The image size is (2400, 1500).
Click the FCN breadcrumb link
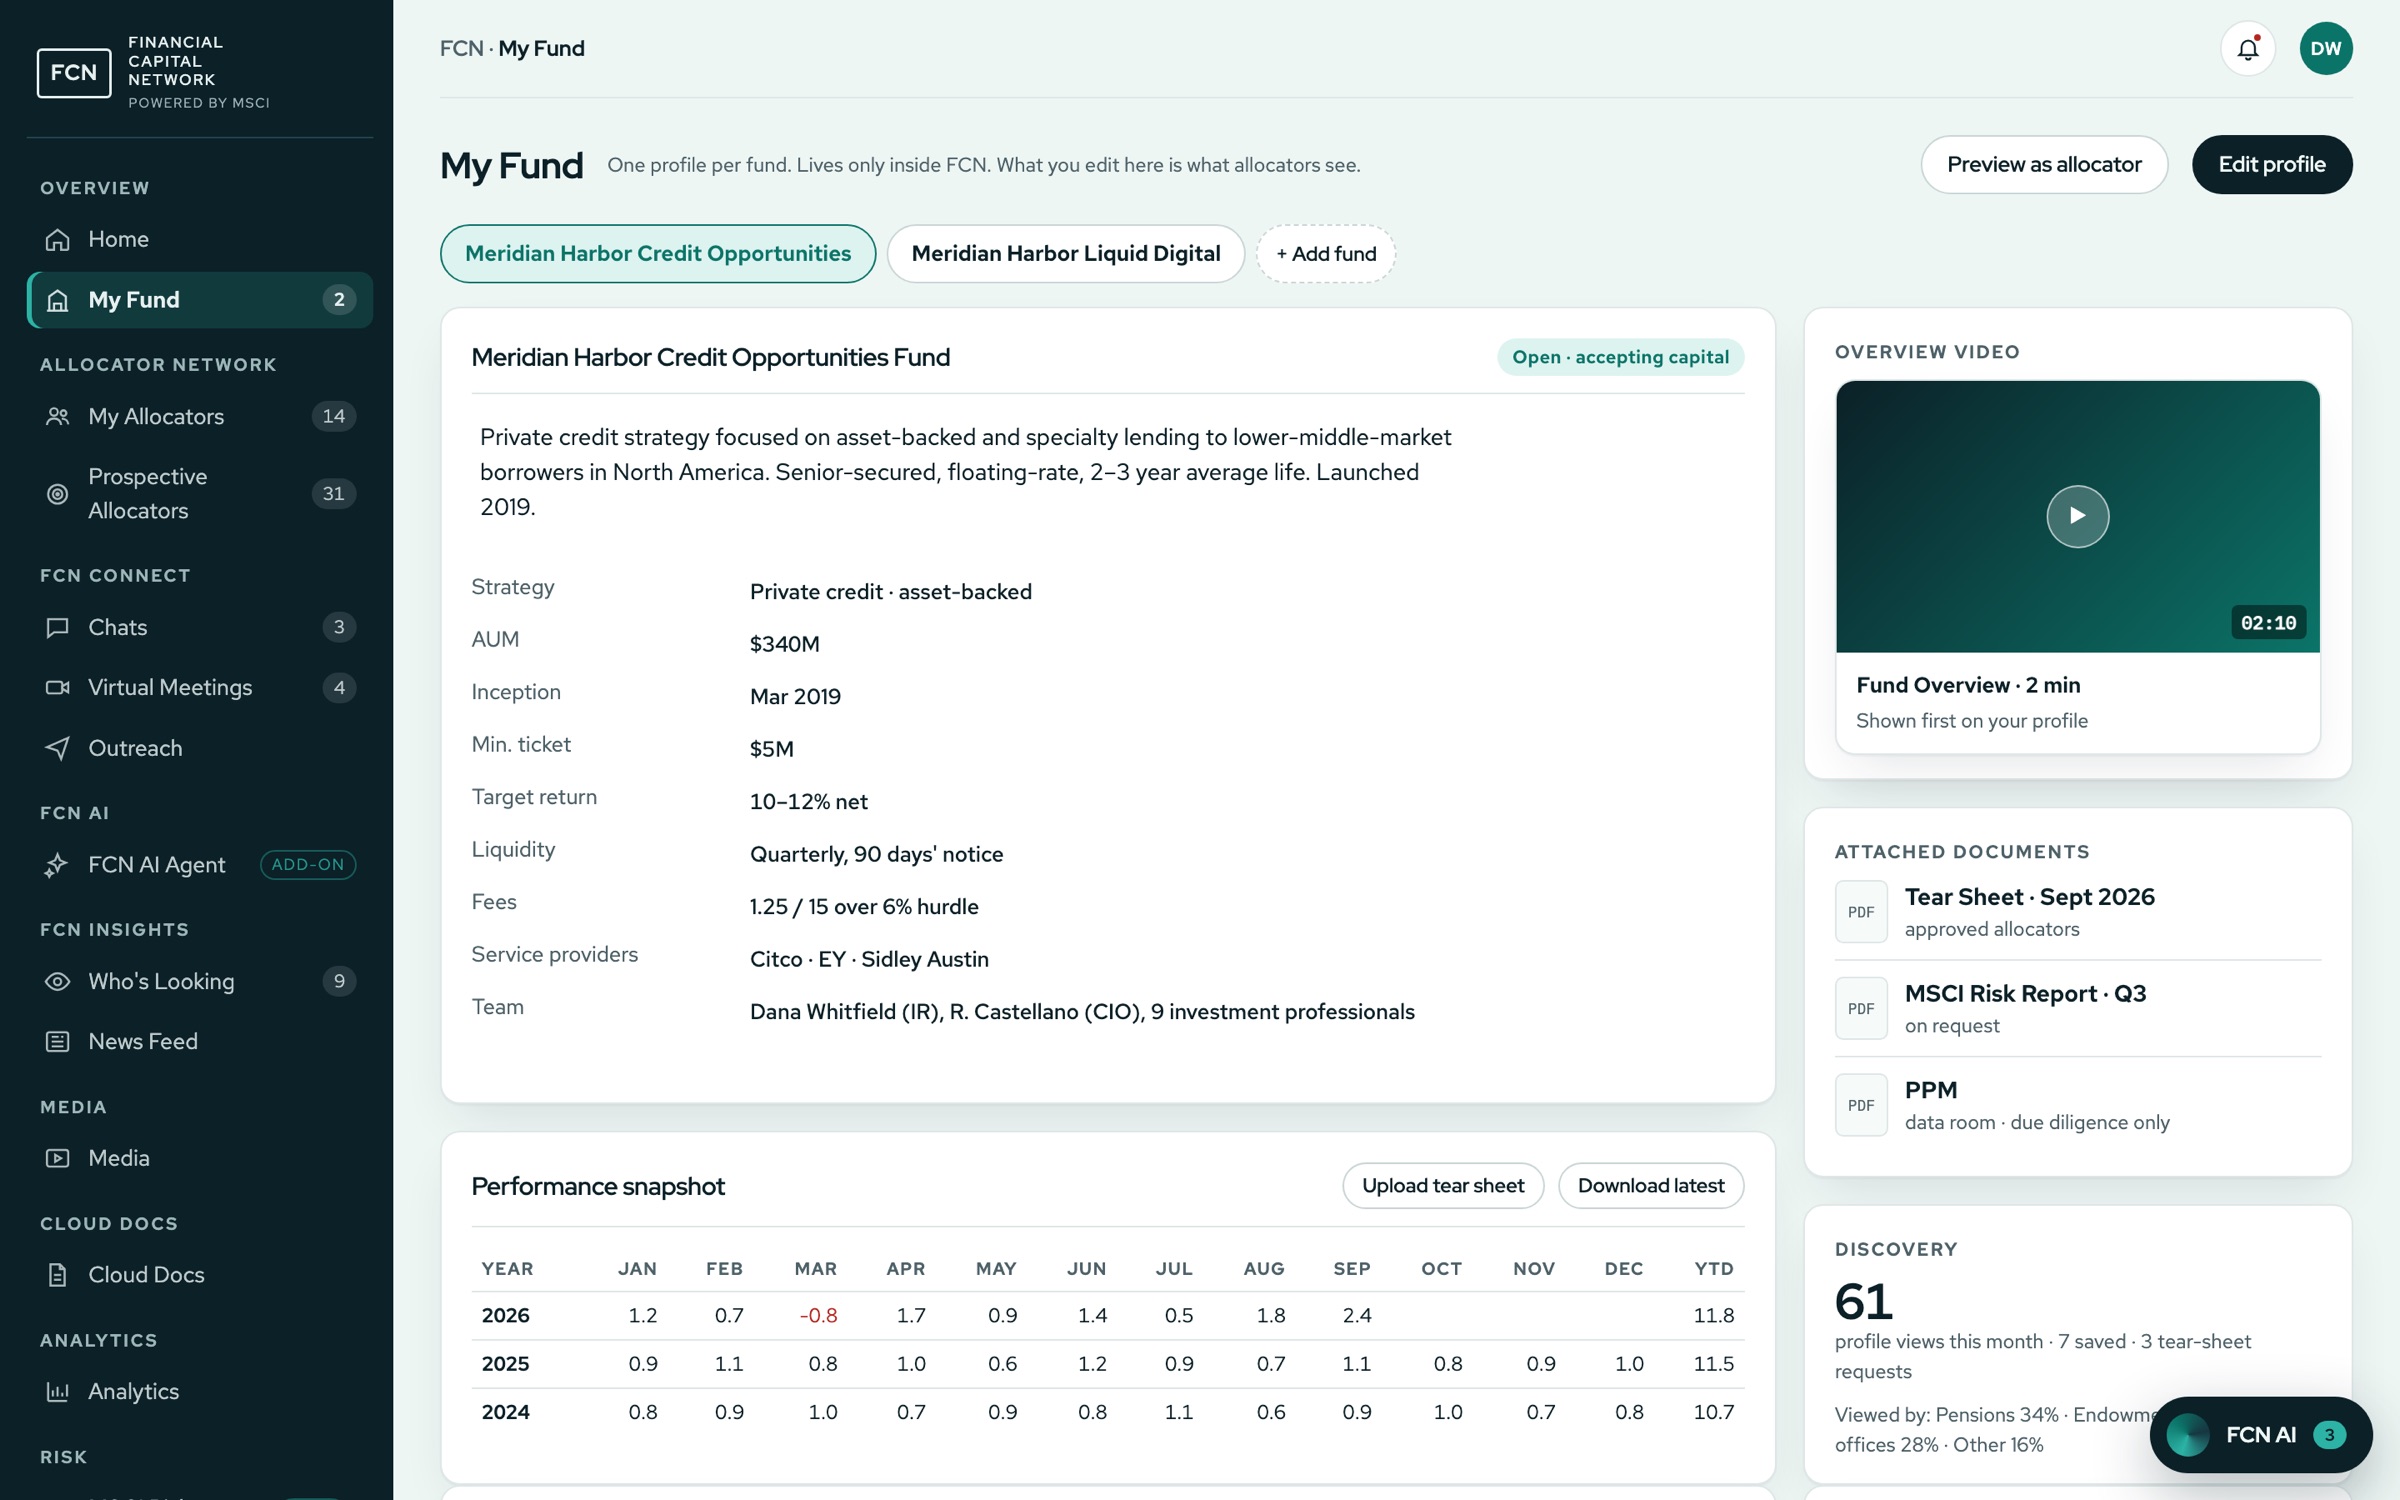(461, 48)
